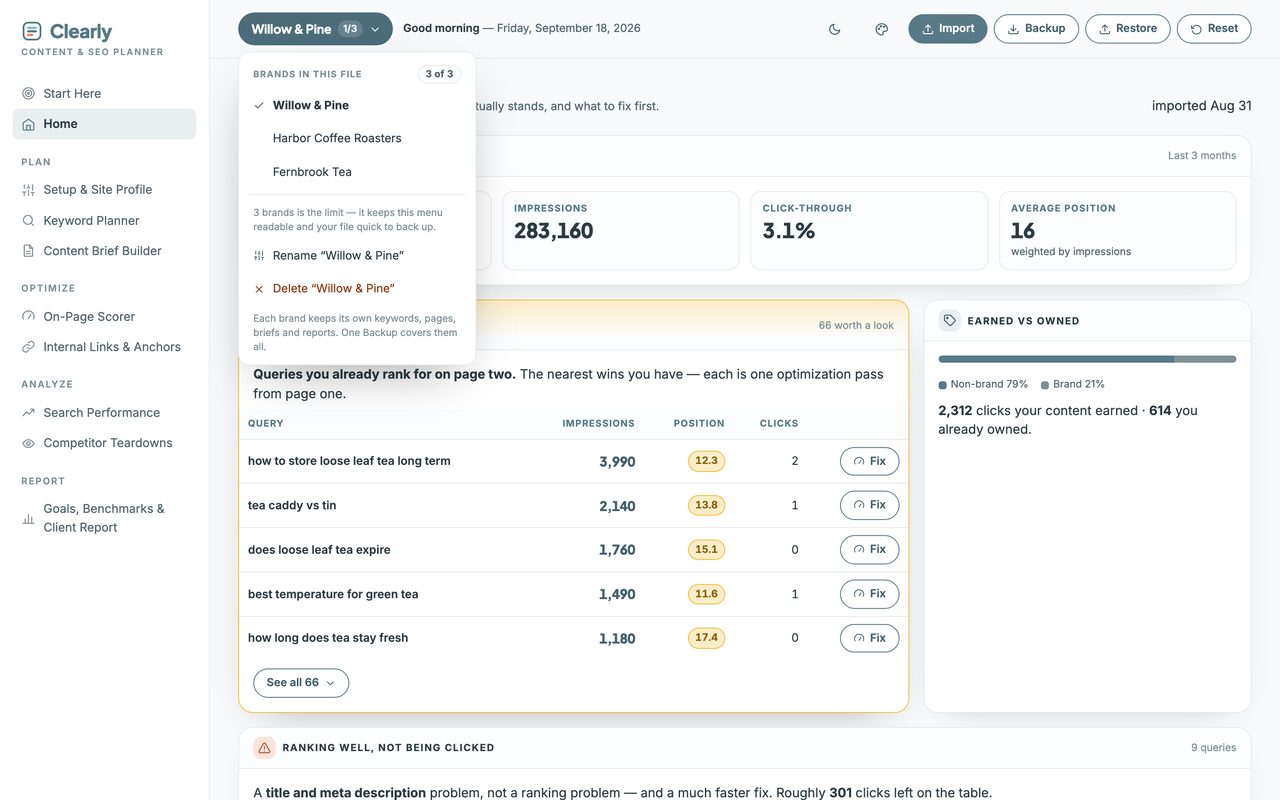This screenshot has width=1280, height=800.
Task: Fix 'best temperature for green tea' query
Action: pos(870,594)
